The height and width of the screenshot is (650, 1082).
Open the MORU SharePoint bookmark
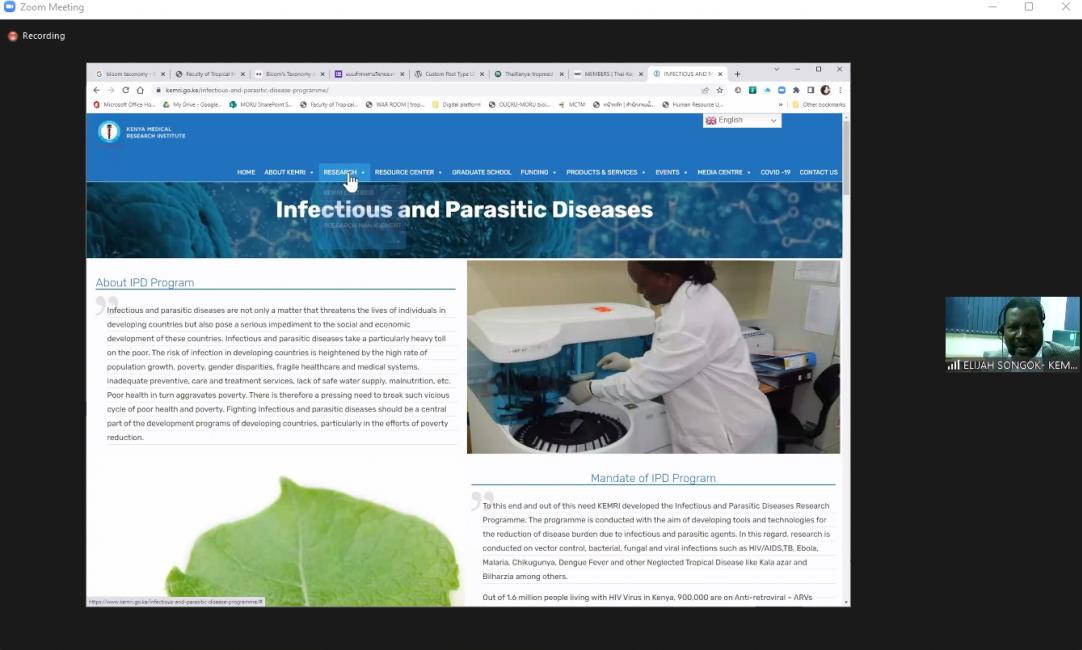[261, 105]
